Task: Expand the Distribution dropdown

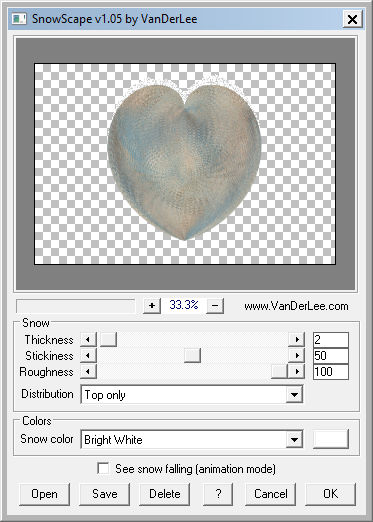Action: (x=294, y=395)
